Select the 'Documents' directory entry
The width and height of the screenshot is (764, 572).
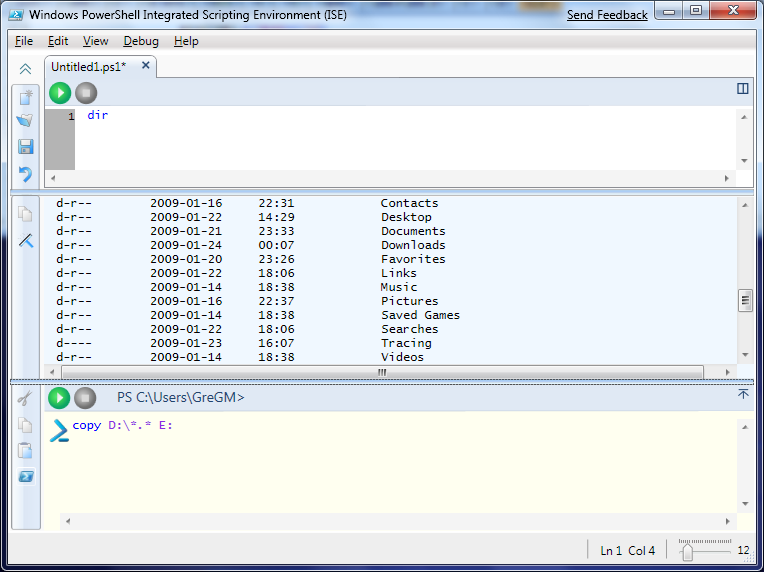pyautogui.click(x=413, y=231)
